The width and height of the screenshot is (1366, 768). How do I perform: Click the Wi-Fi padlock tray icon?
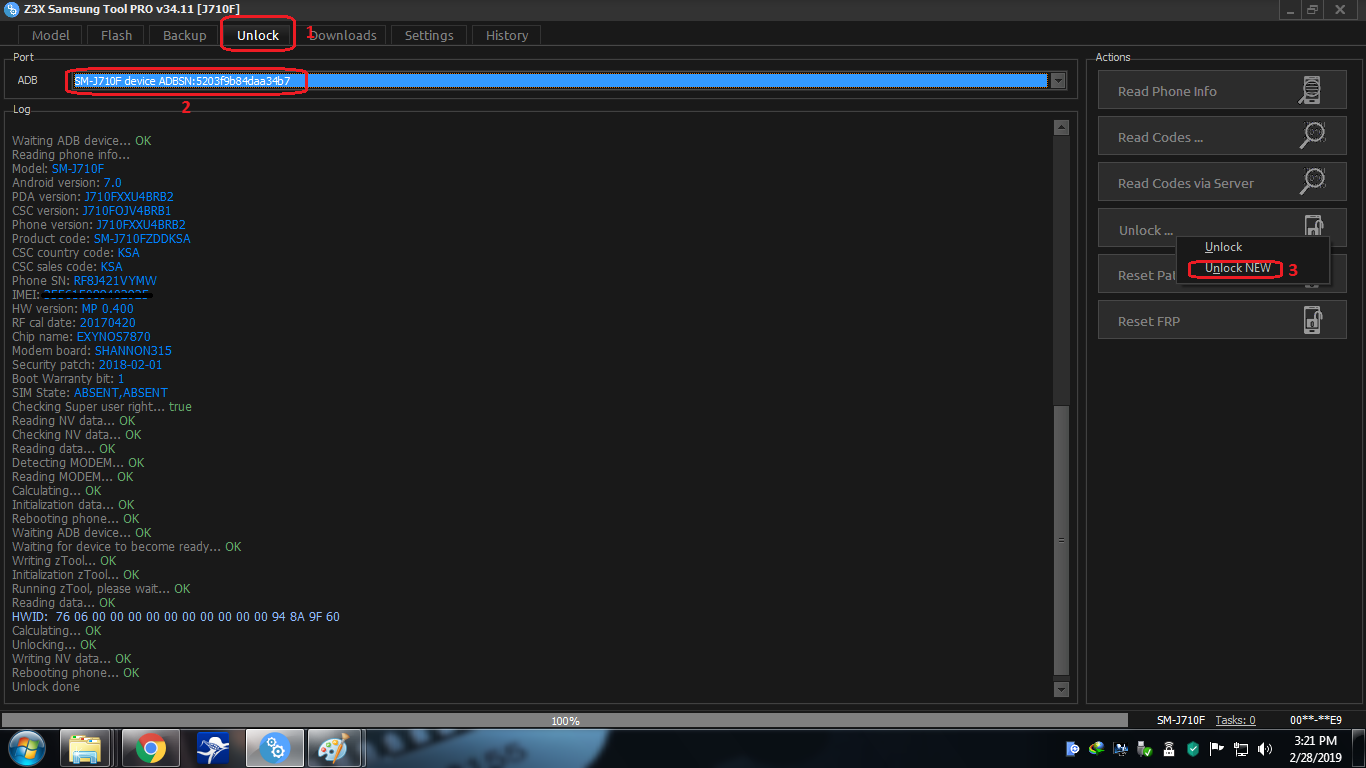click(1169, 749)
